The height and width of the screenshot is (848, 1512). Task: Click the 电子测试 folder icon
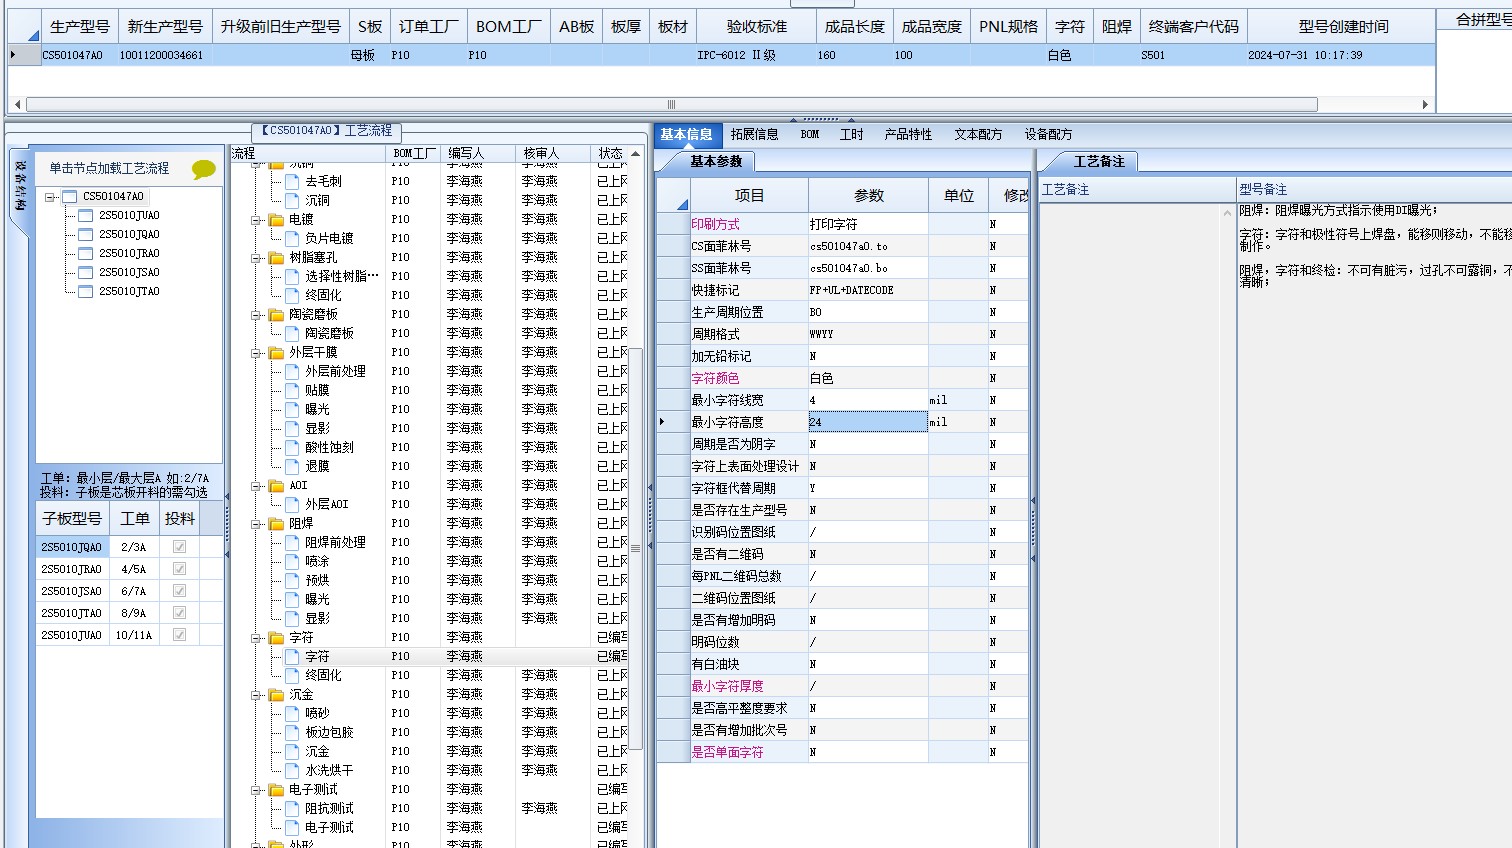pos(277,790)
